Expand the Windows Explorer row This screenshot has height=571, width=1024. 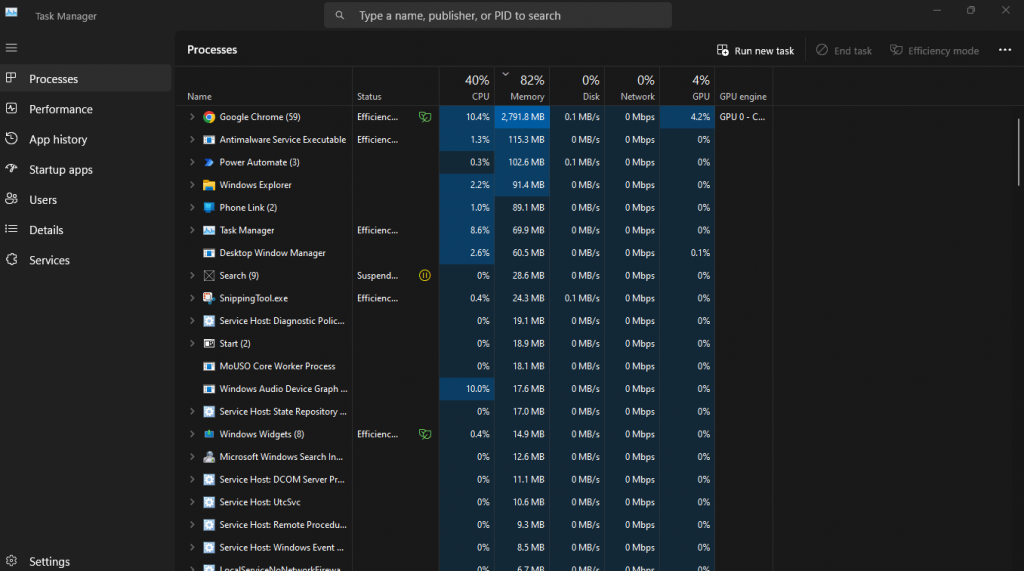point(192,185)
